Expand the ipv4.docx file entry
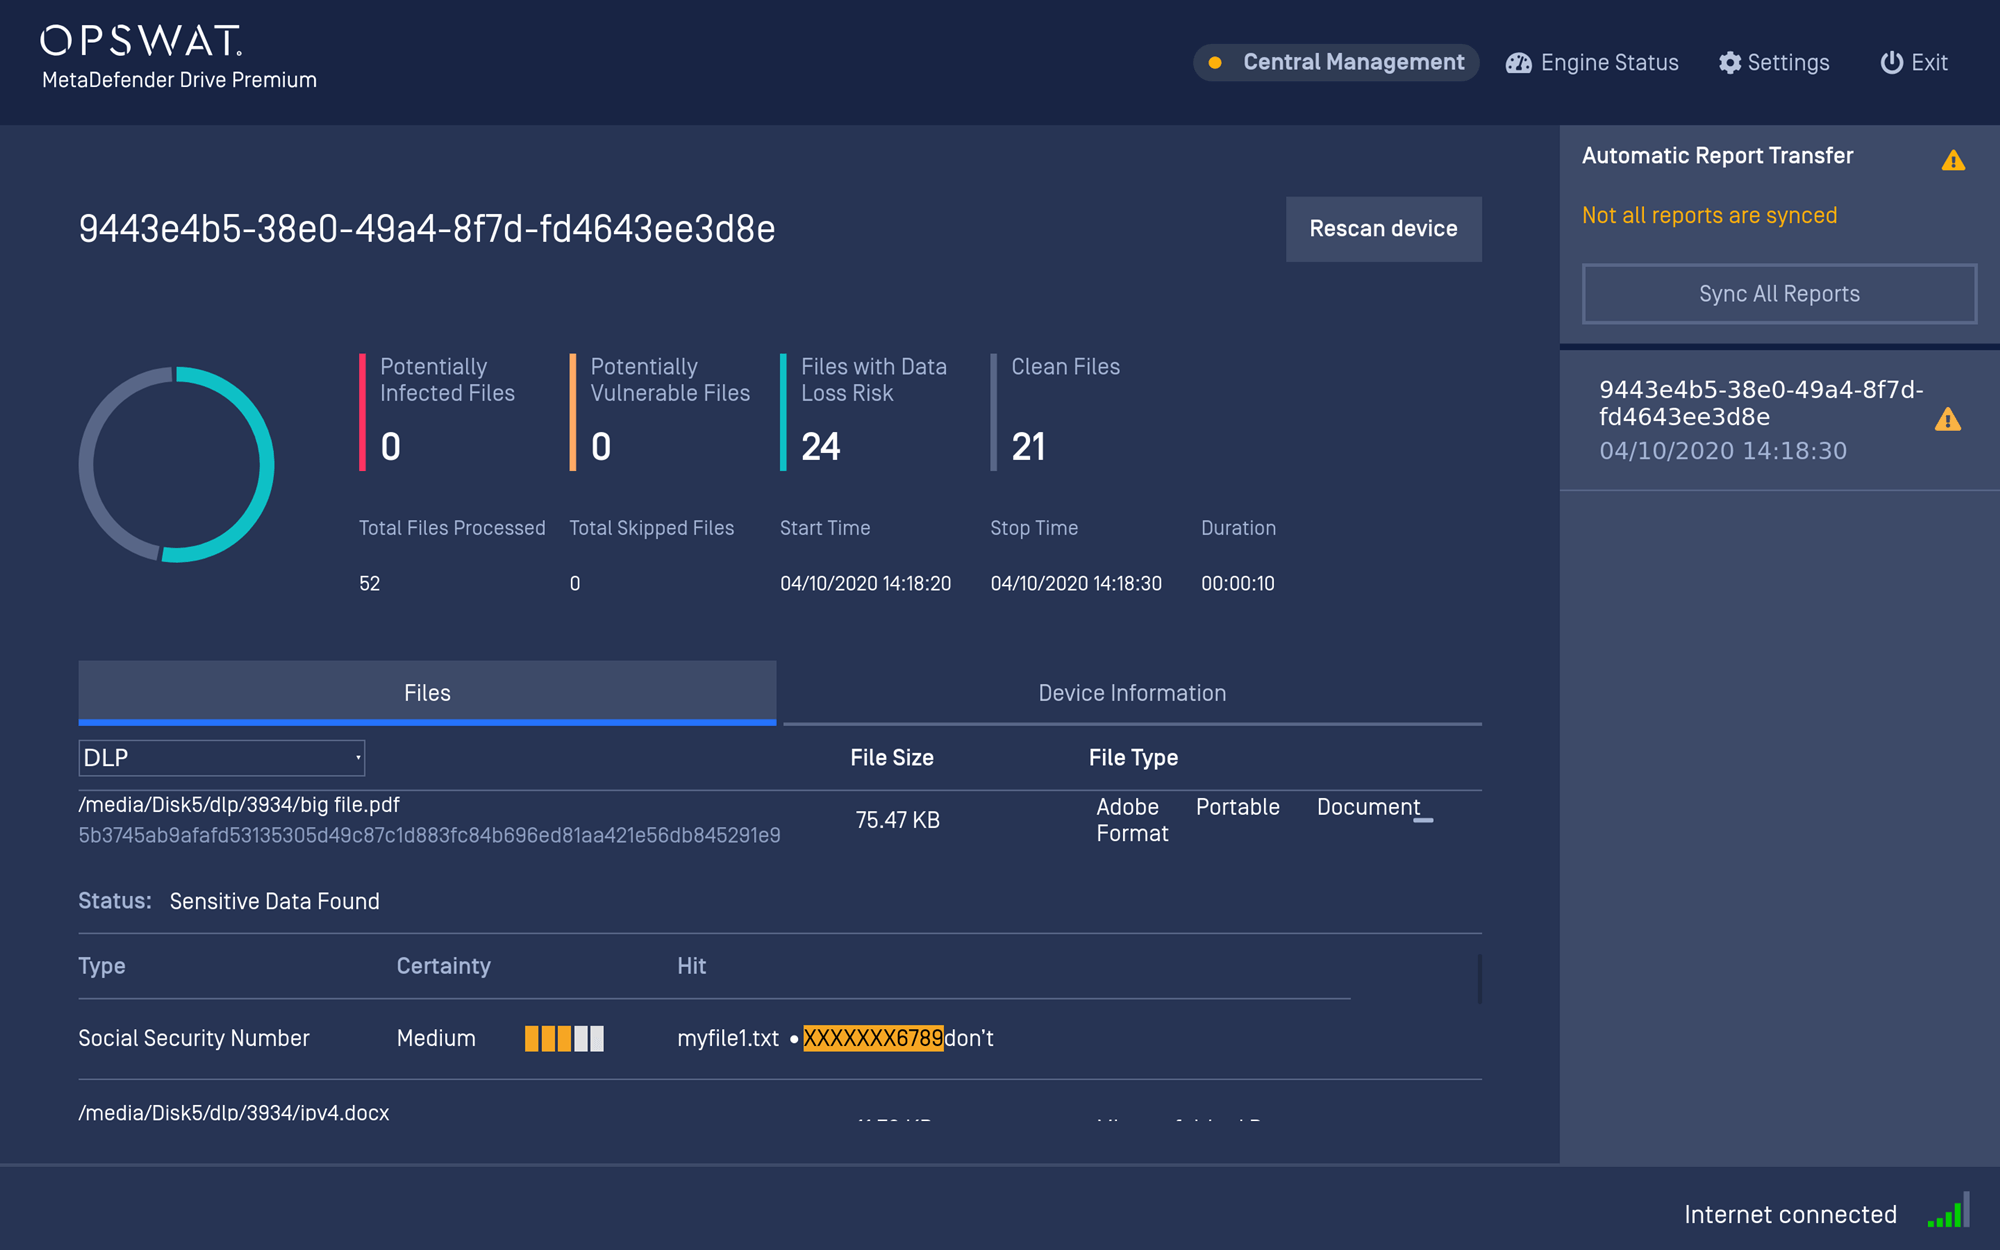The width and height of the screenshot is (2000, 1250). (x=234, y=1112)
